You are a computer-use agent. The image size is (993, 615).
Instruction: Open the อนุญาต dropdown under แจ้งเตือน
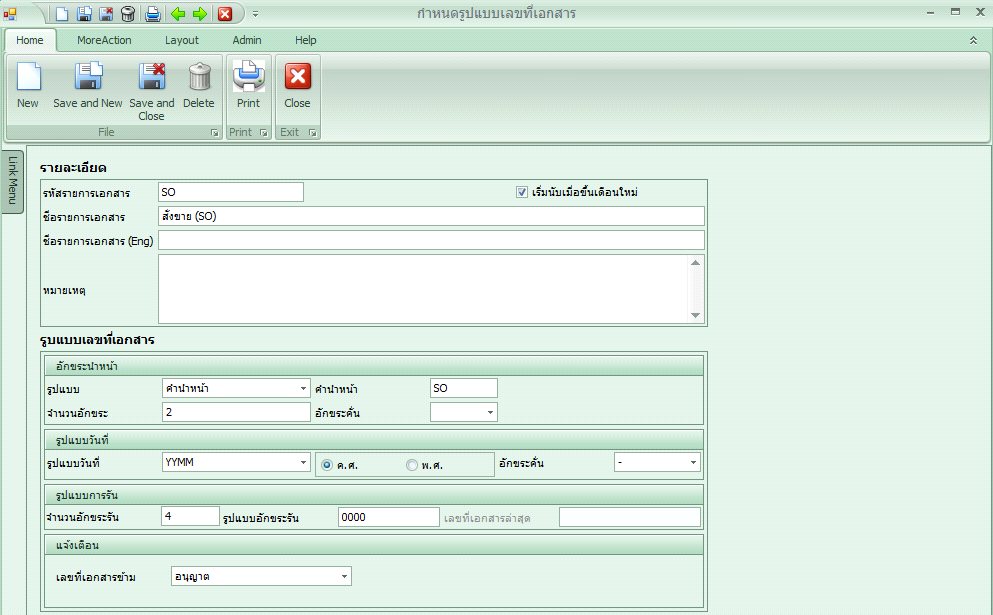[347, 576]
